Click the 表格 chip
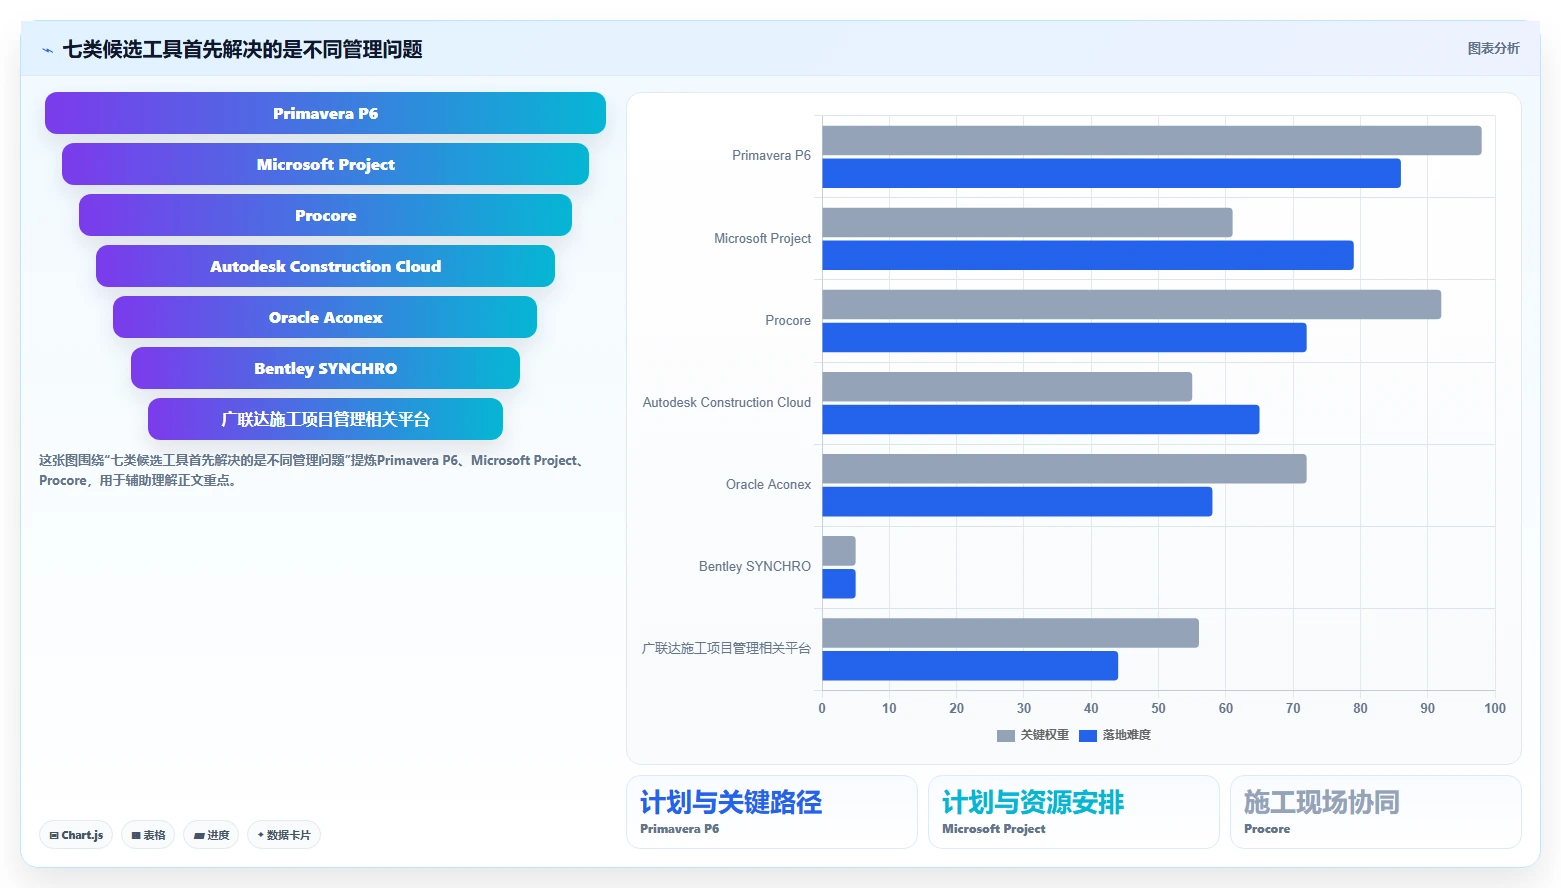This screenshot has height=888, width=1561. coord(148,835)
